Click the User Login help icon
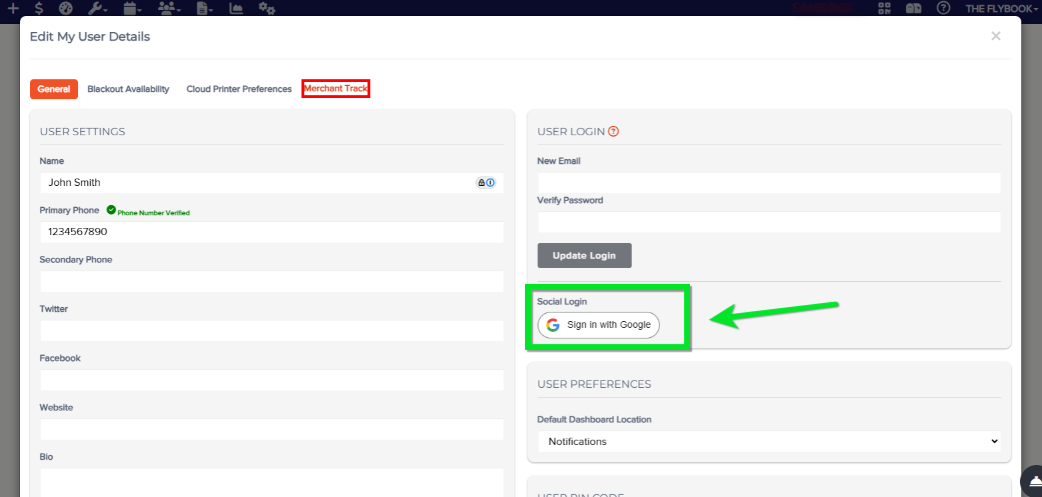 click(614, 132)
